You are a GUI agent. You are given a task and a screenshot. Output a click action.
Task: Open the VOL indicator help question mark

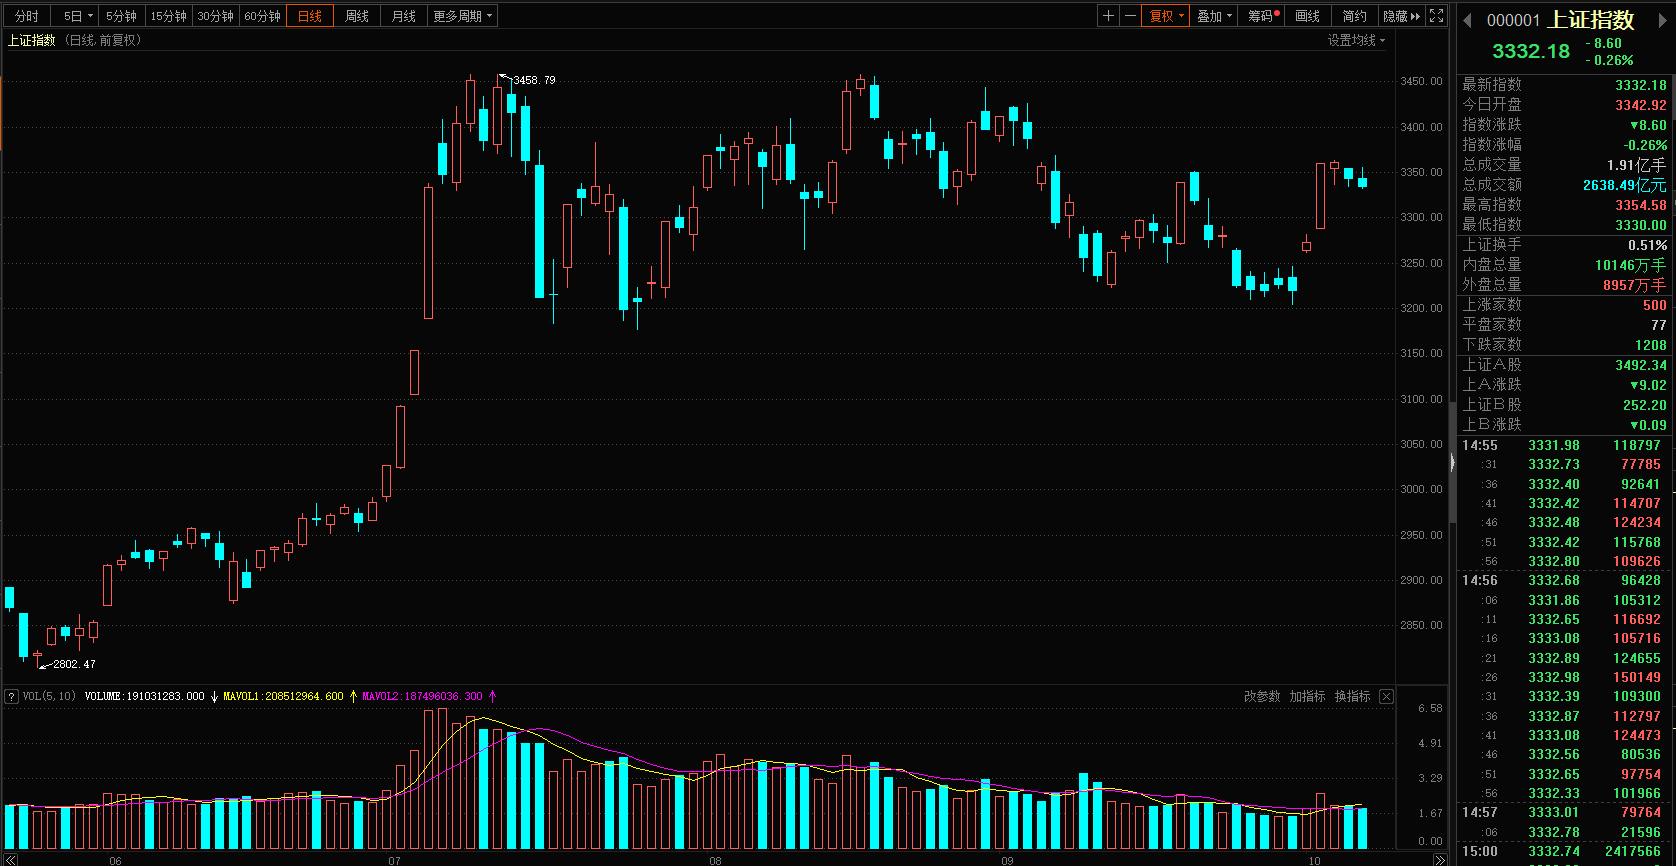click(x=12, y=696)
